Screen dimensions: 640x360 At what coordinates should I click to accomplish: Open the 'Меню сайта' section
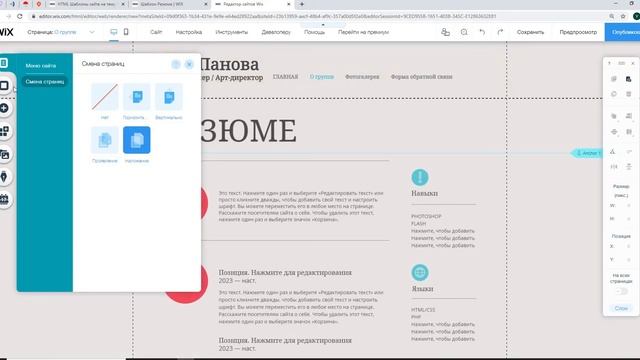pos(41,66)
